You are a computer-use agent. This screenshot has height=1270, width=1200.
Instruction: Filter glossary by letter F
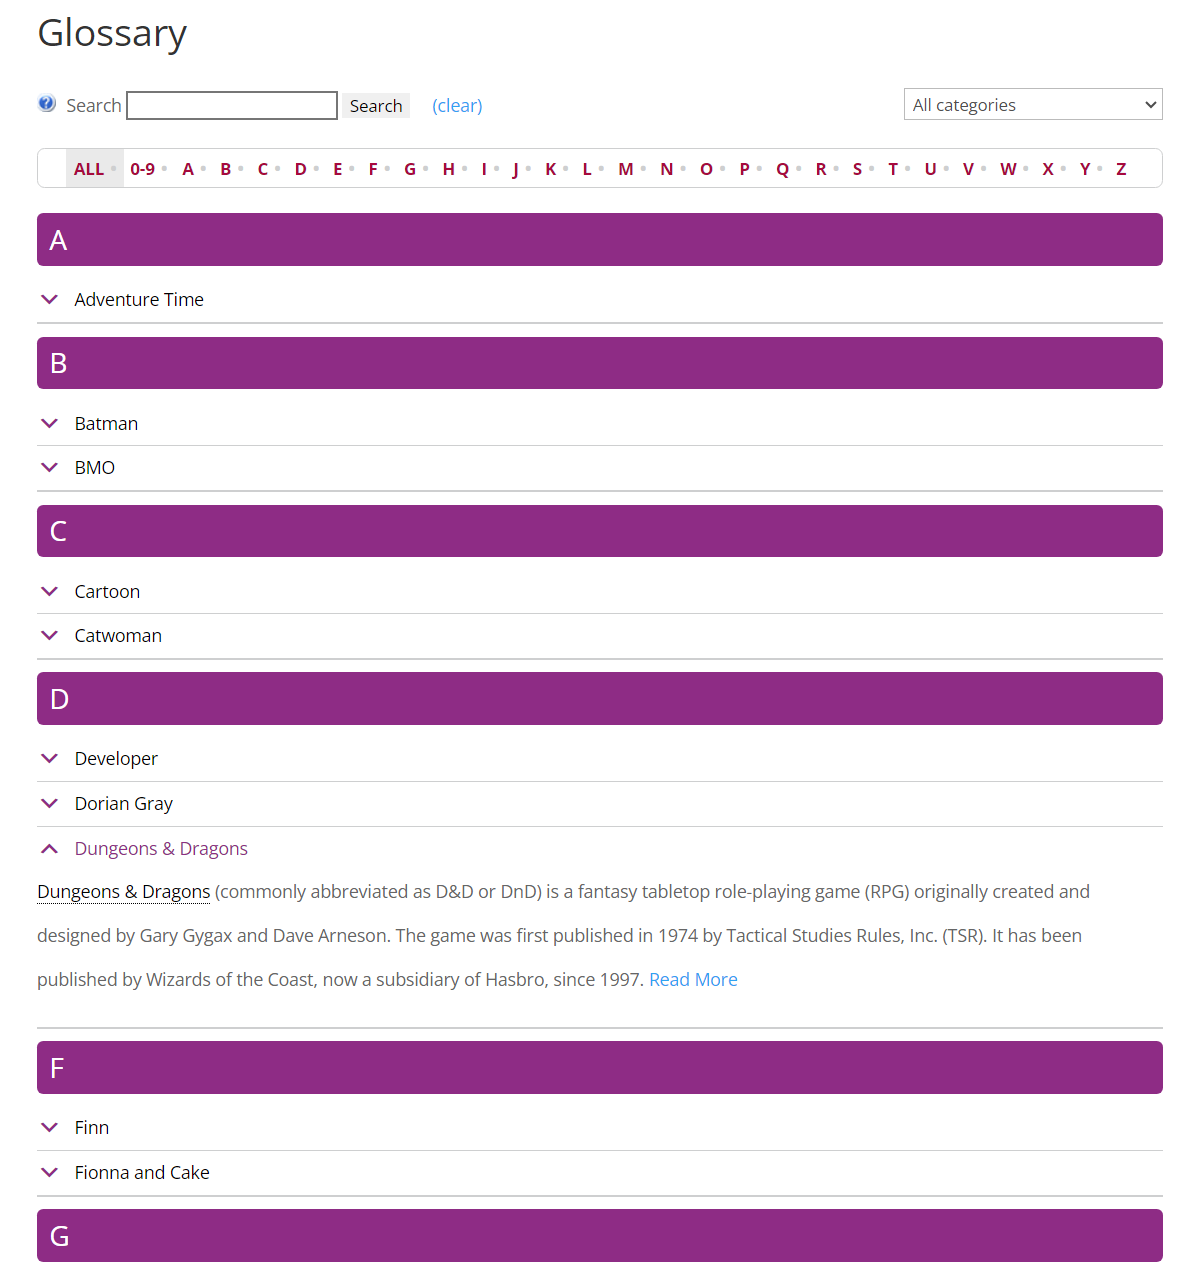[373, 169]
